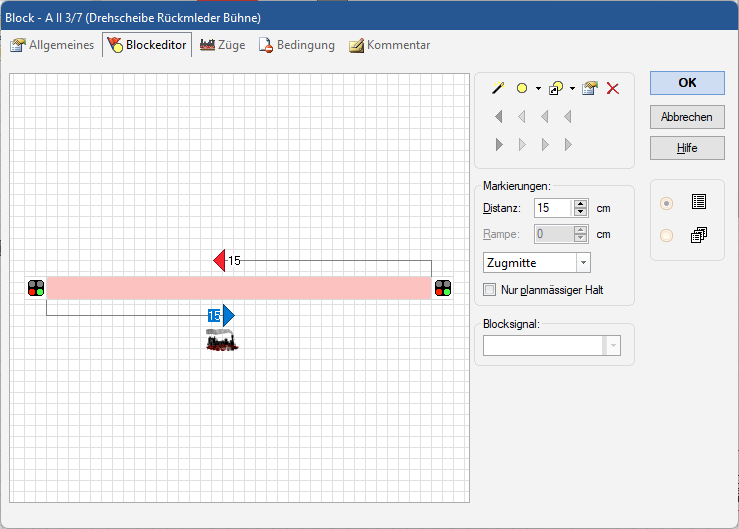Viewport: 739px width, 529px height.
Task: Click the steam locomotive icon
Action: 222,341
